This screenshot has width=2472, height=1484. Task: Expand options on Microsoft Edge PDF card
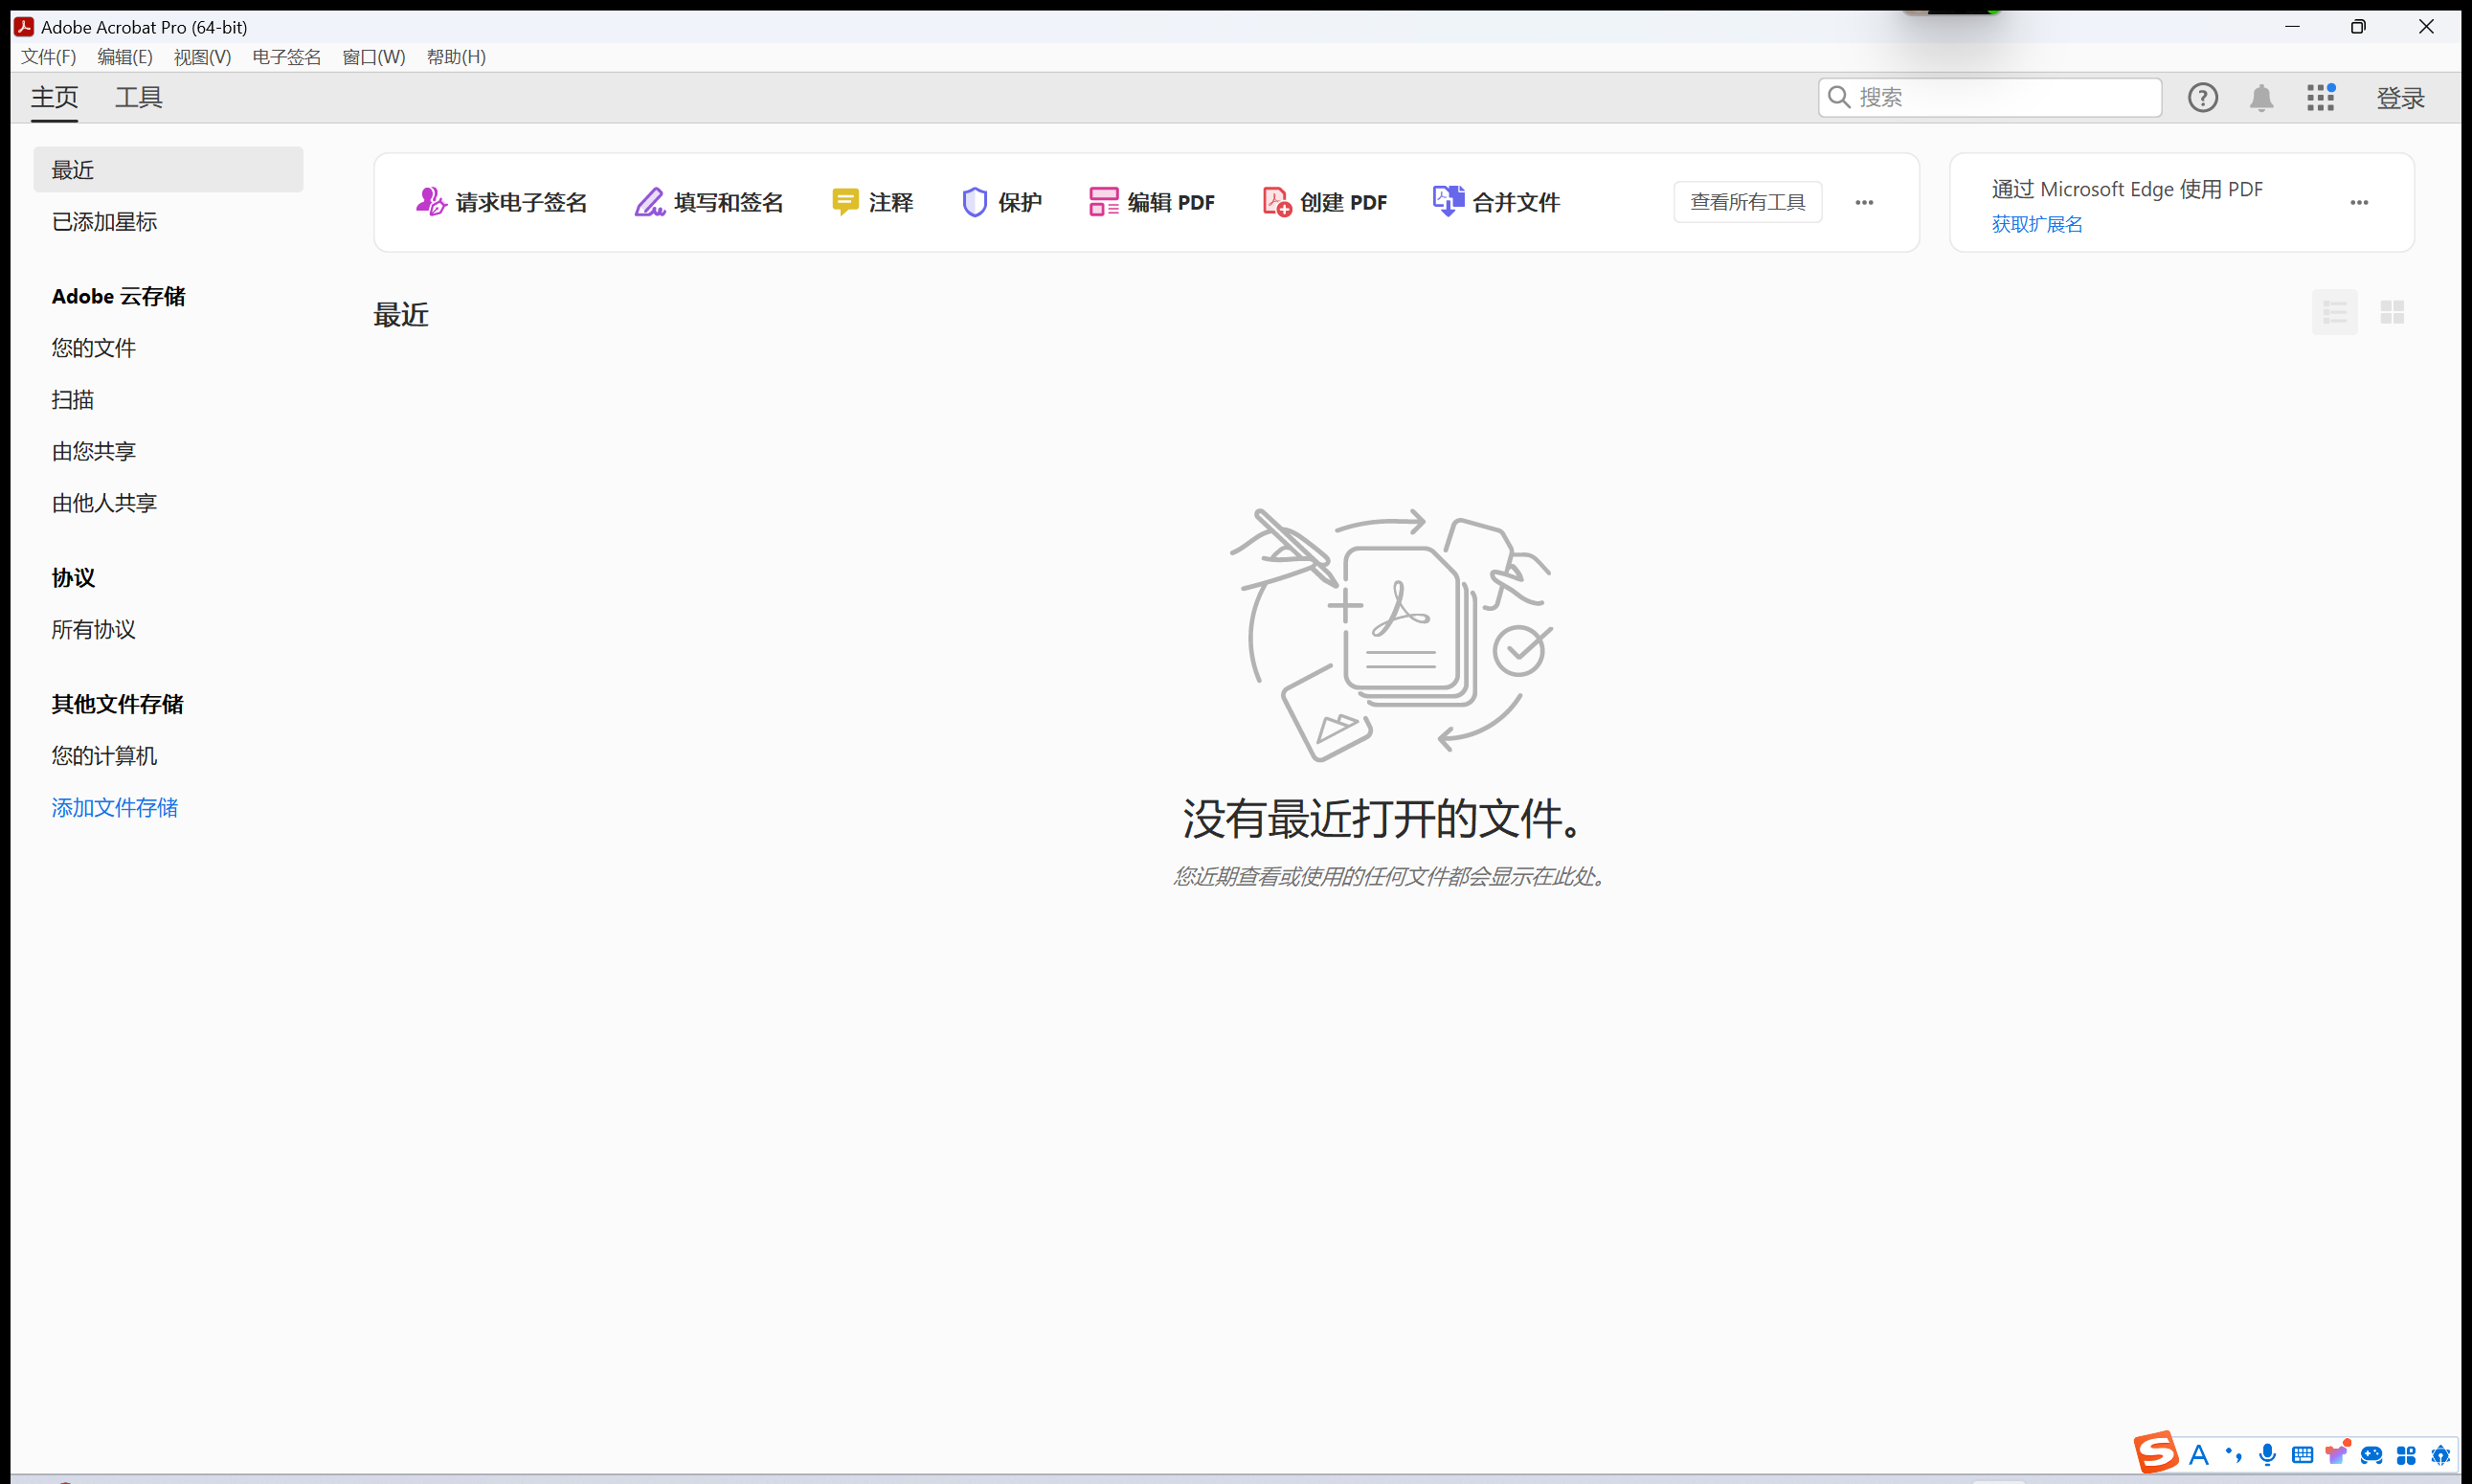(2359, 202)
